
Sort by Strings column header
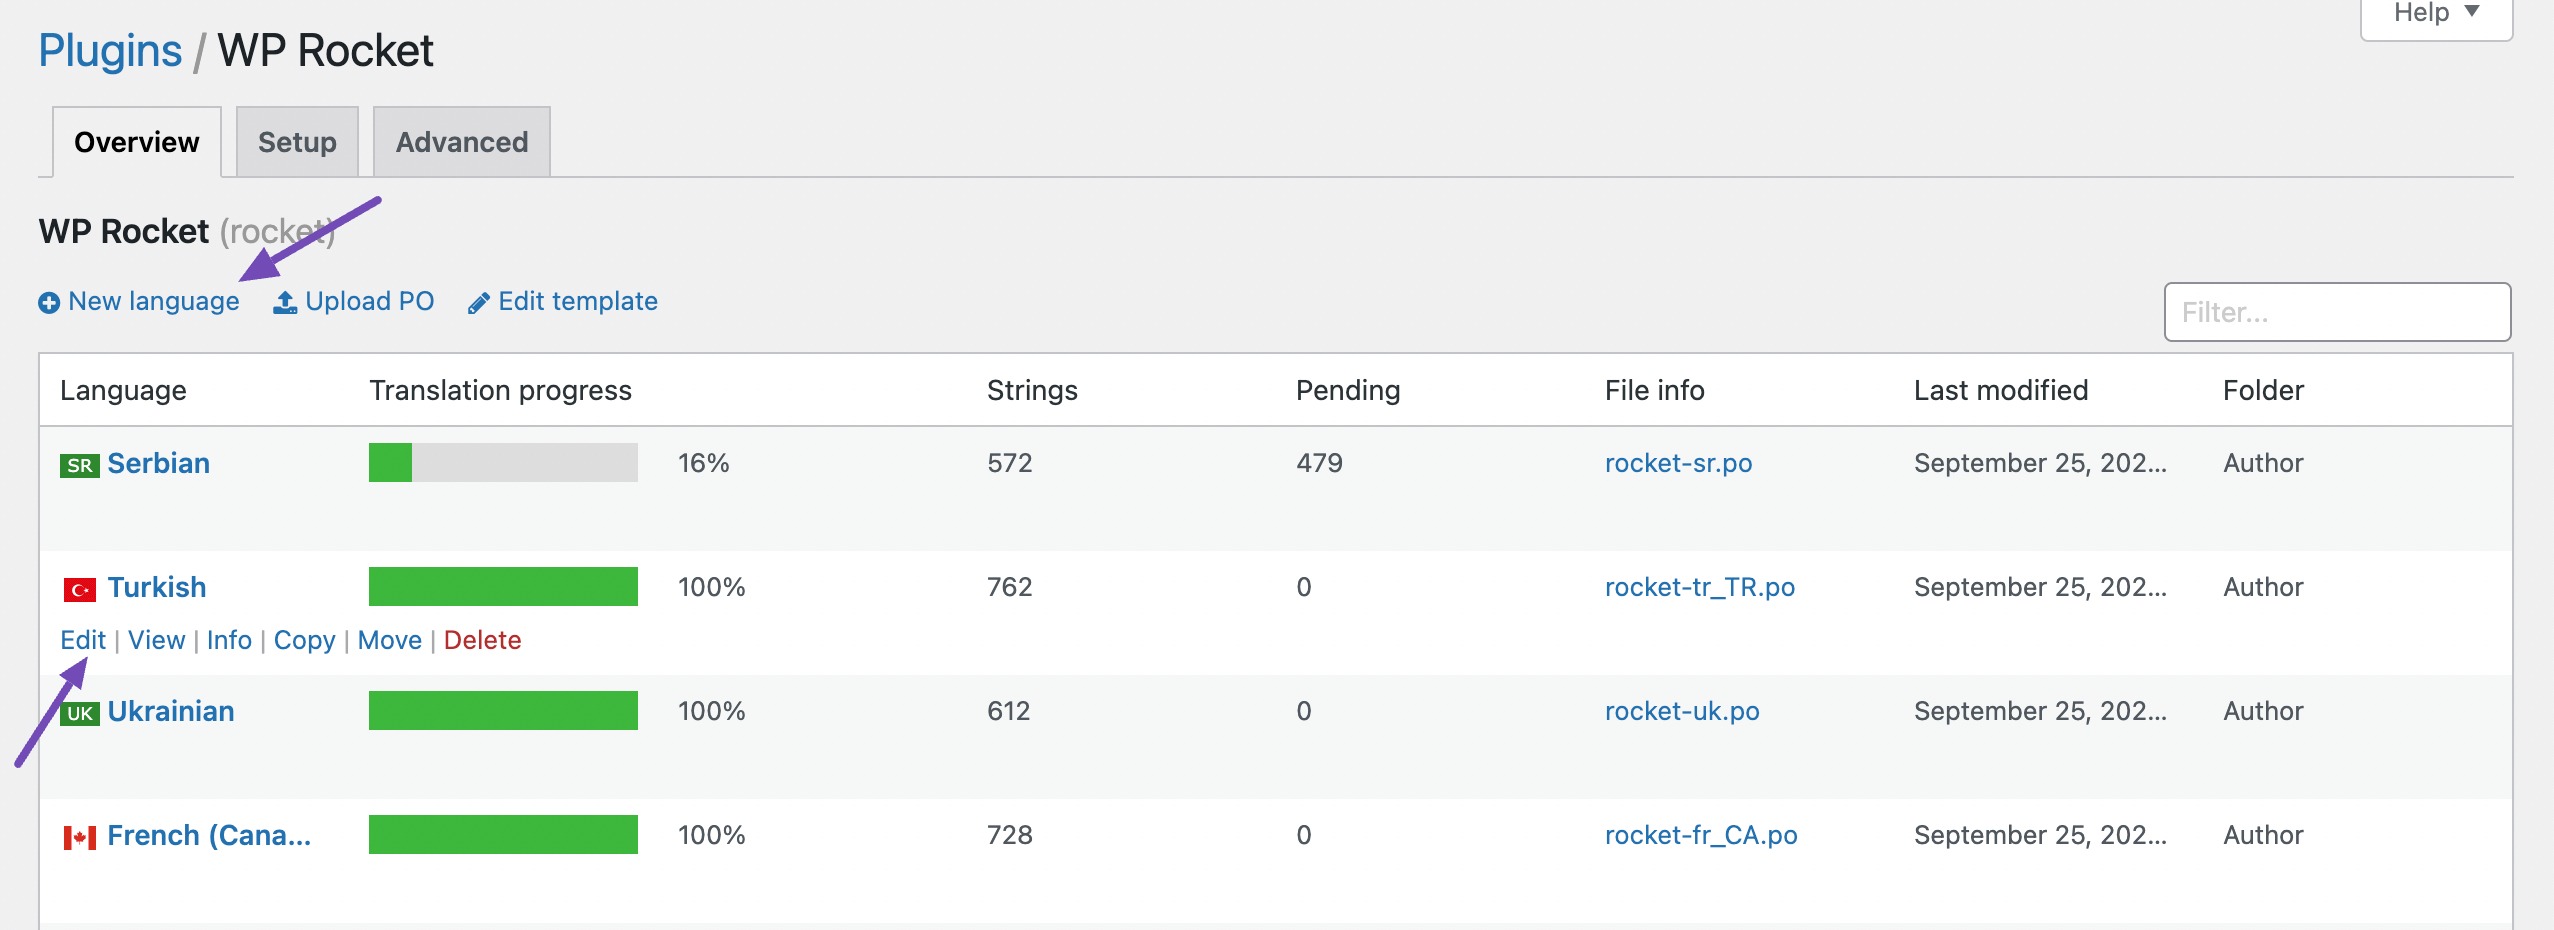point(1032,390)
